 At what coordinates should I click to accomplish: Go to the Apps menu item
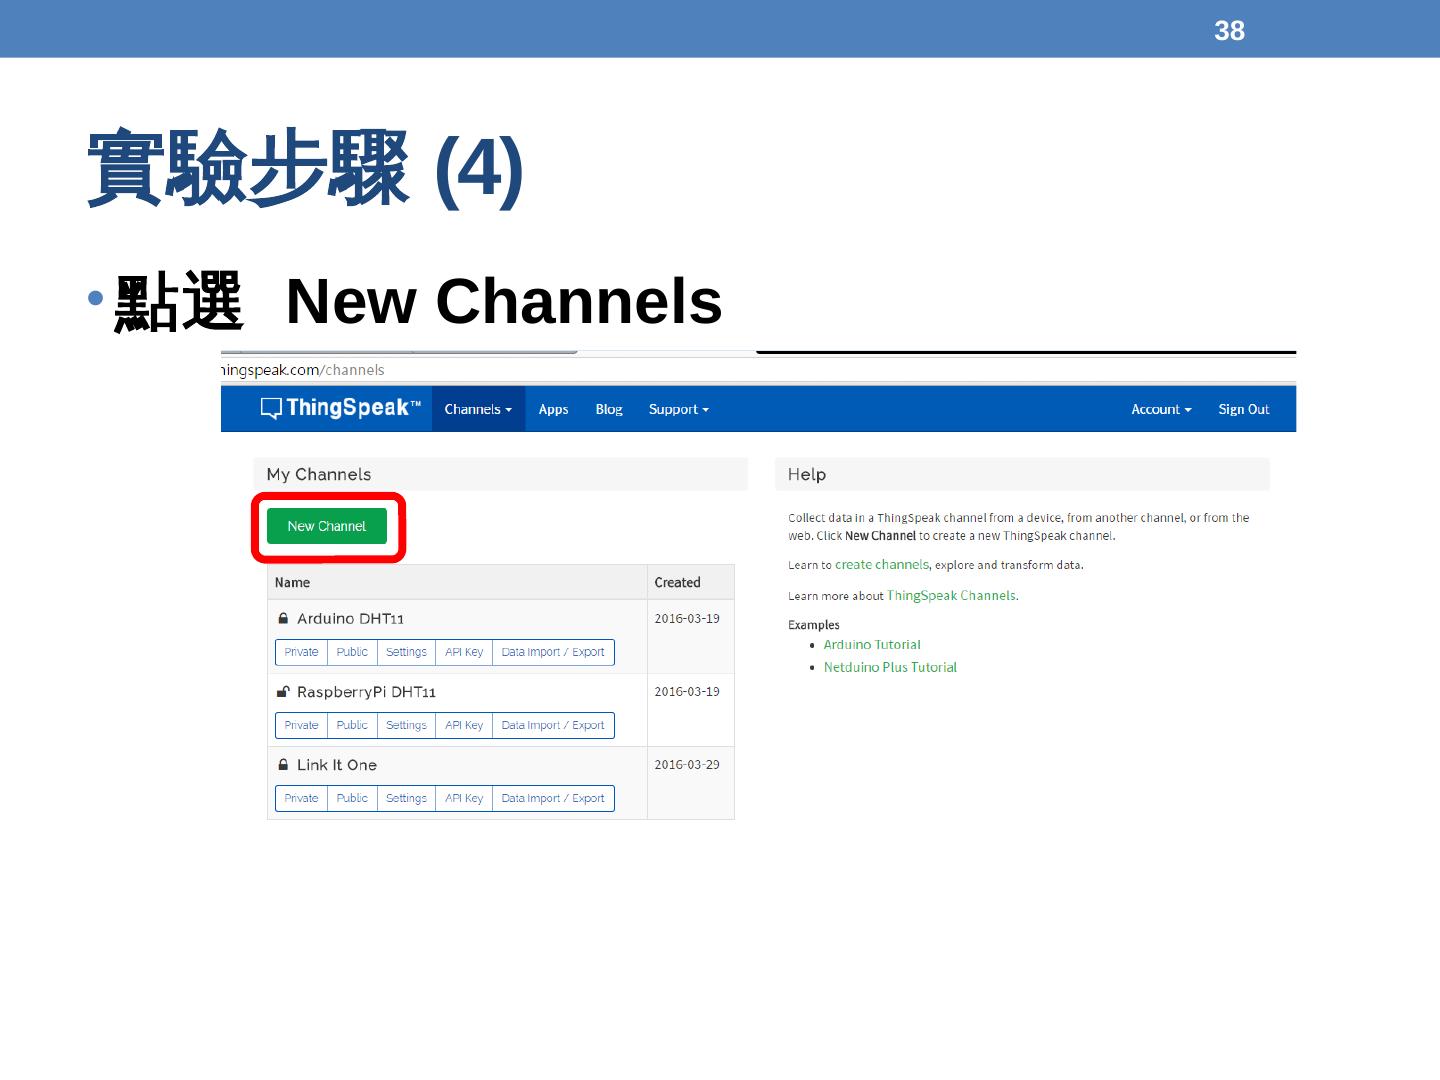click(553, 409)
